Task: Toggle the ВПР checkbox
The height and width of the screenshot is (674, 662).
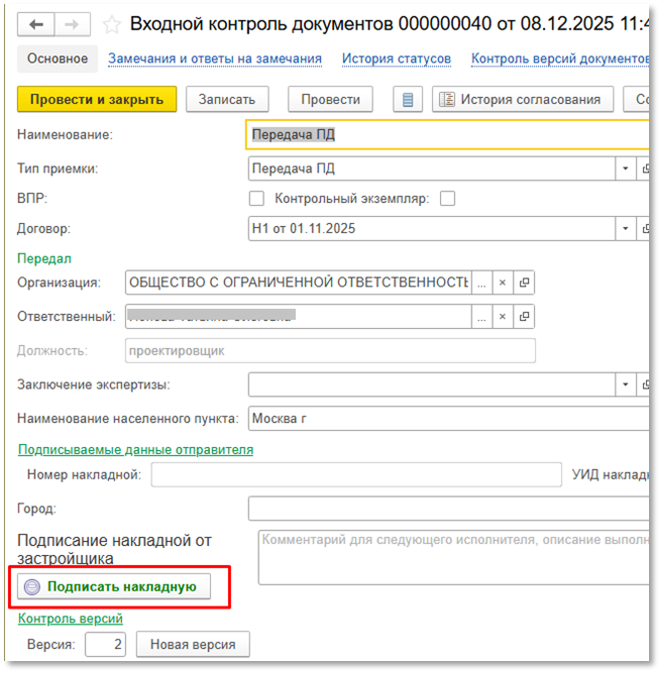Action: (257, 198)
